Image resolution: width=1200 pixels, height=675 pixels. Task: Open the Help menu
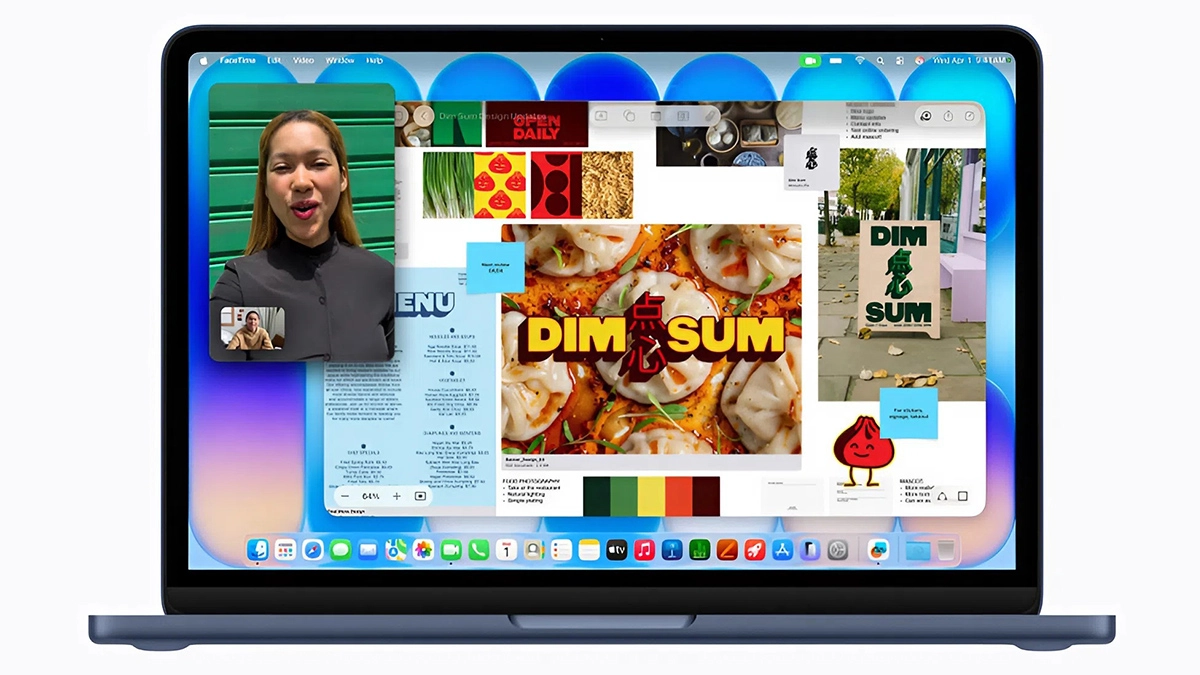click(375, 61)
